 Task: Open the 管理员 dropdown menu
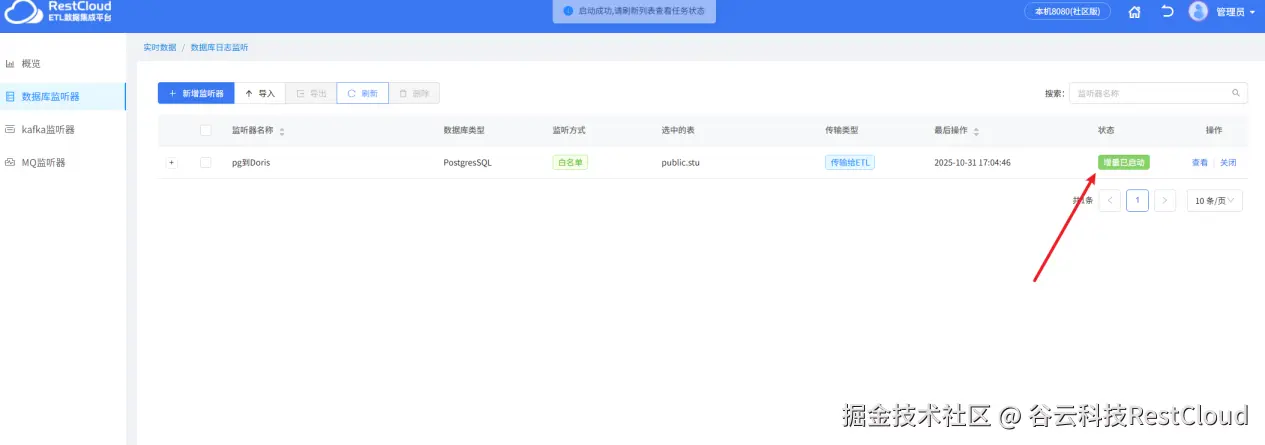click(1235, 12)
